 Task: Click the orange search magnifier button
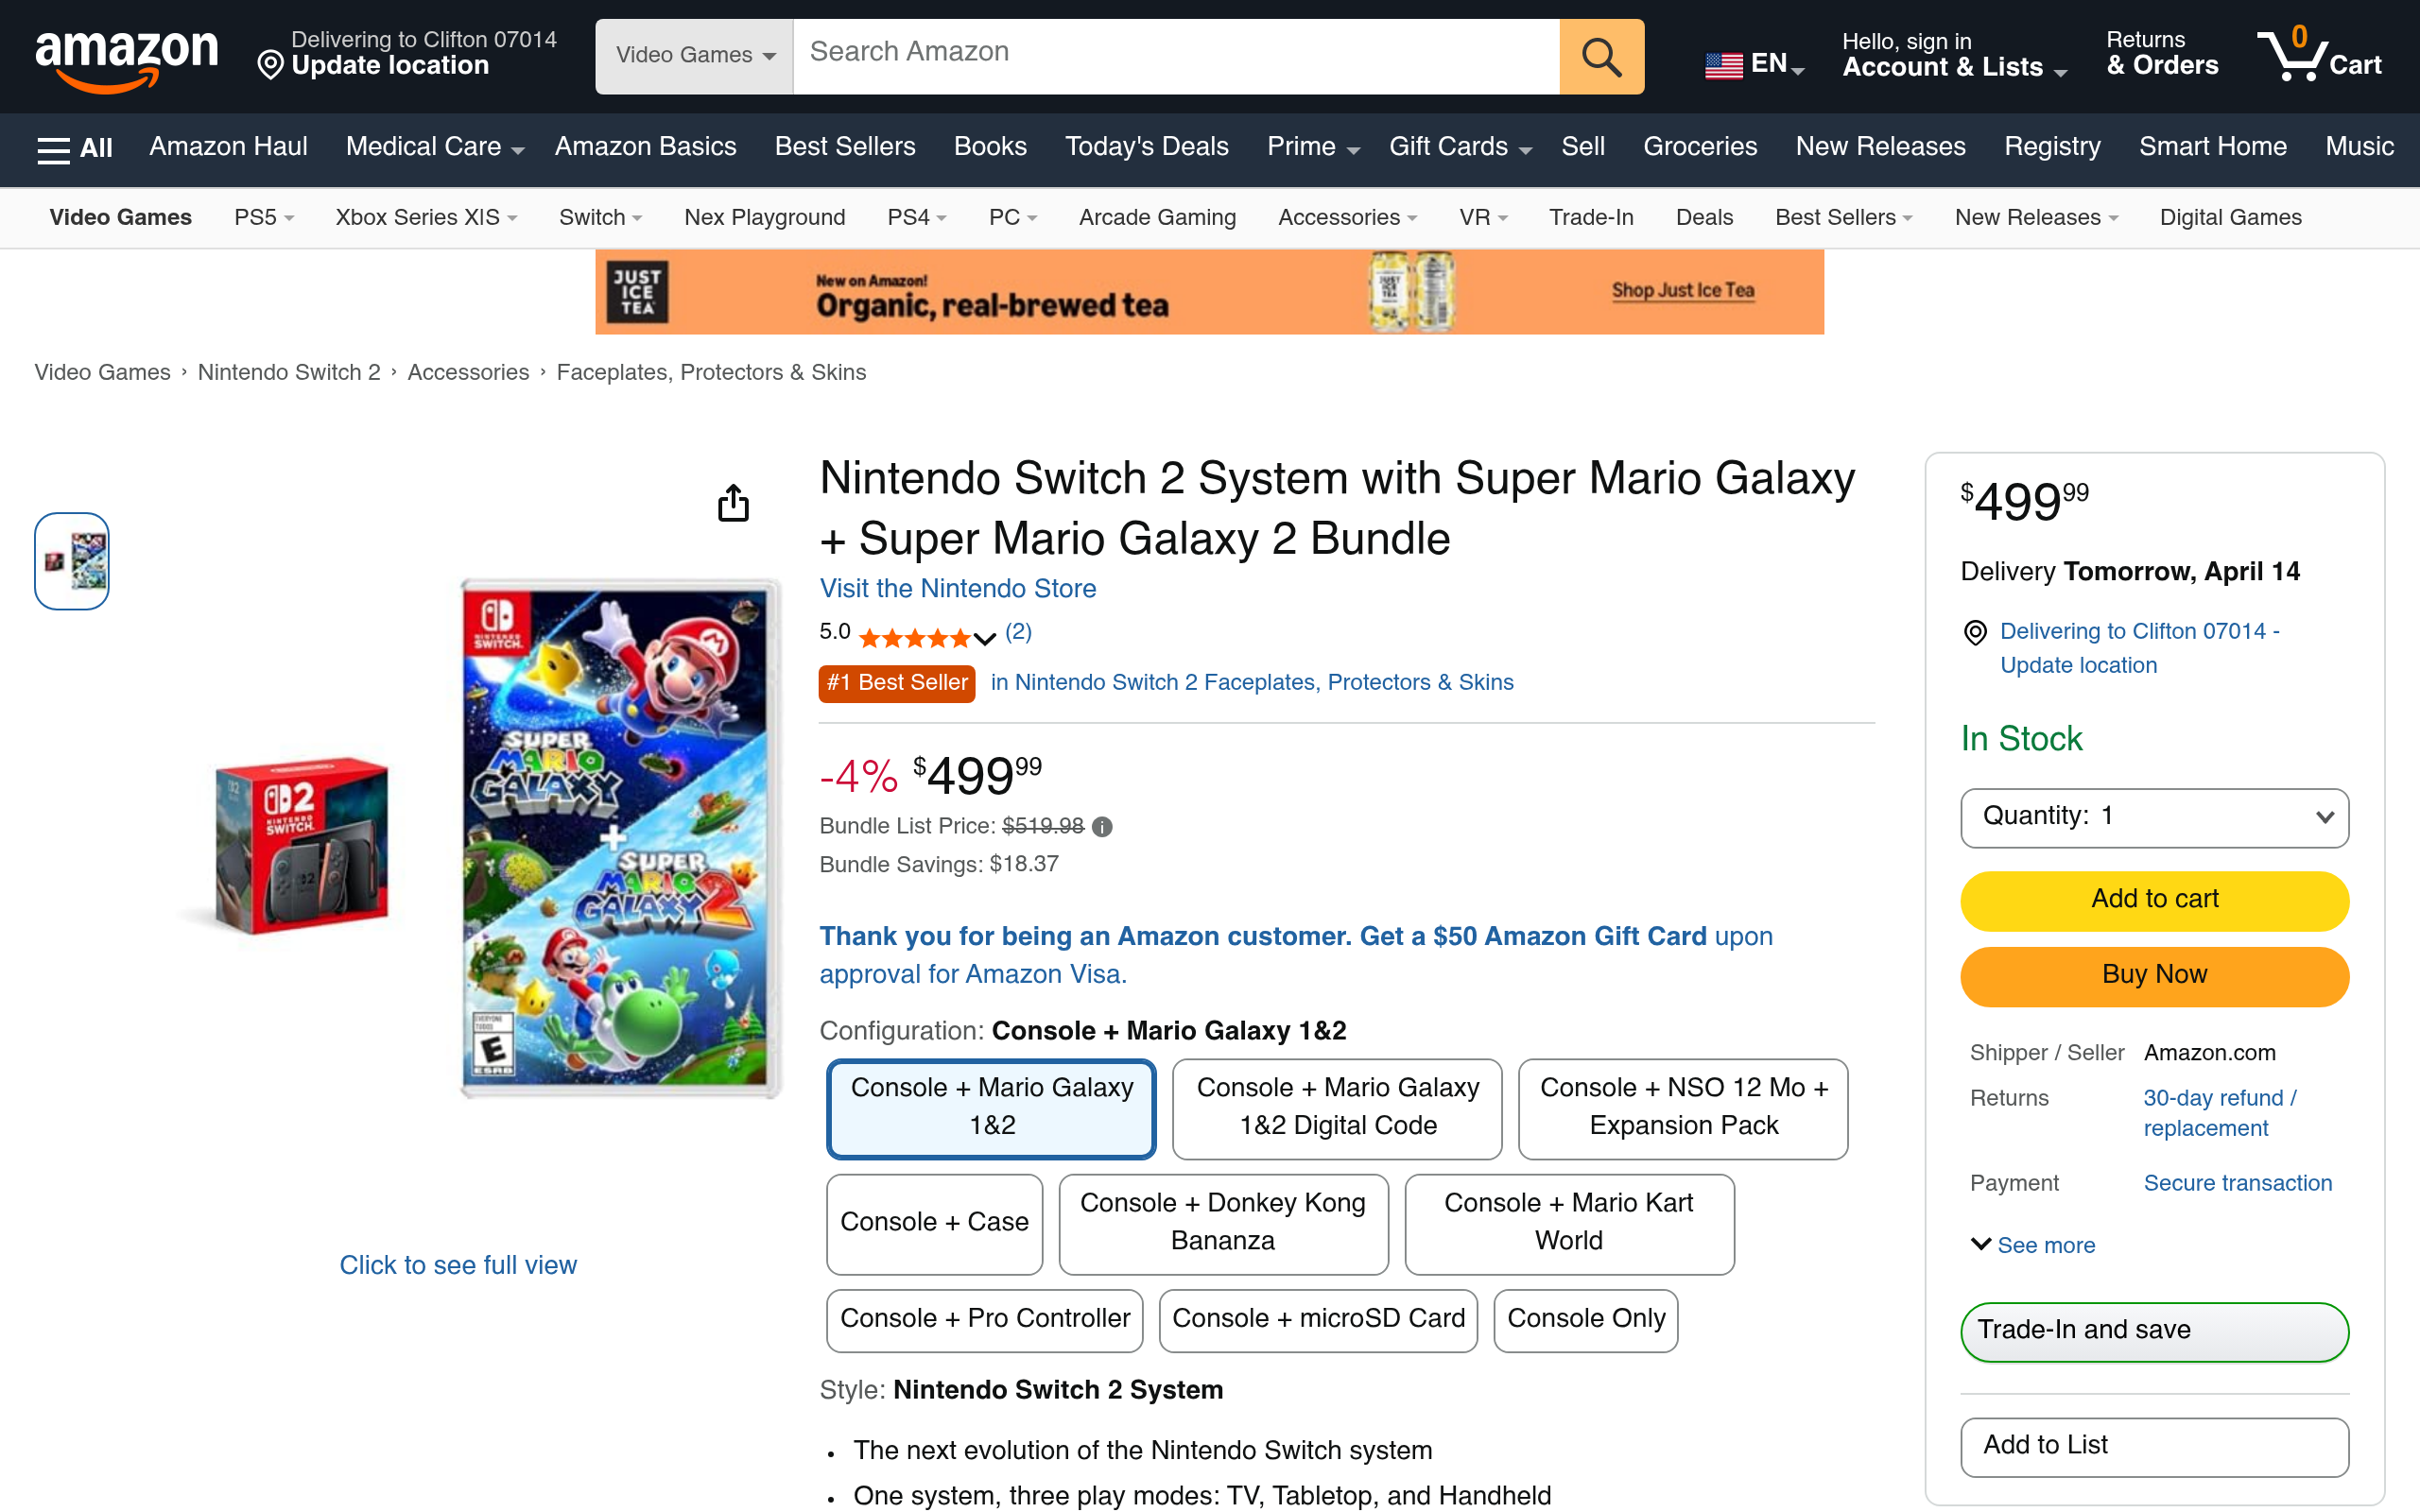[1601, 57]
